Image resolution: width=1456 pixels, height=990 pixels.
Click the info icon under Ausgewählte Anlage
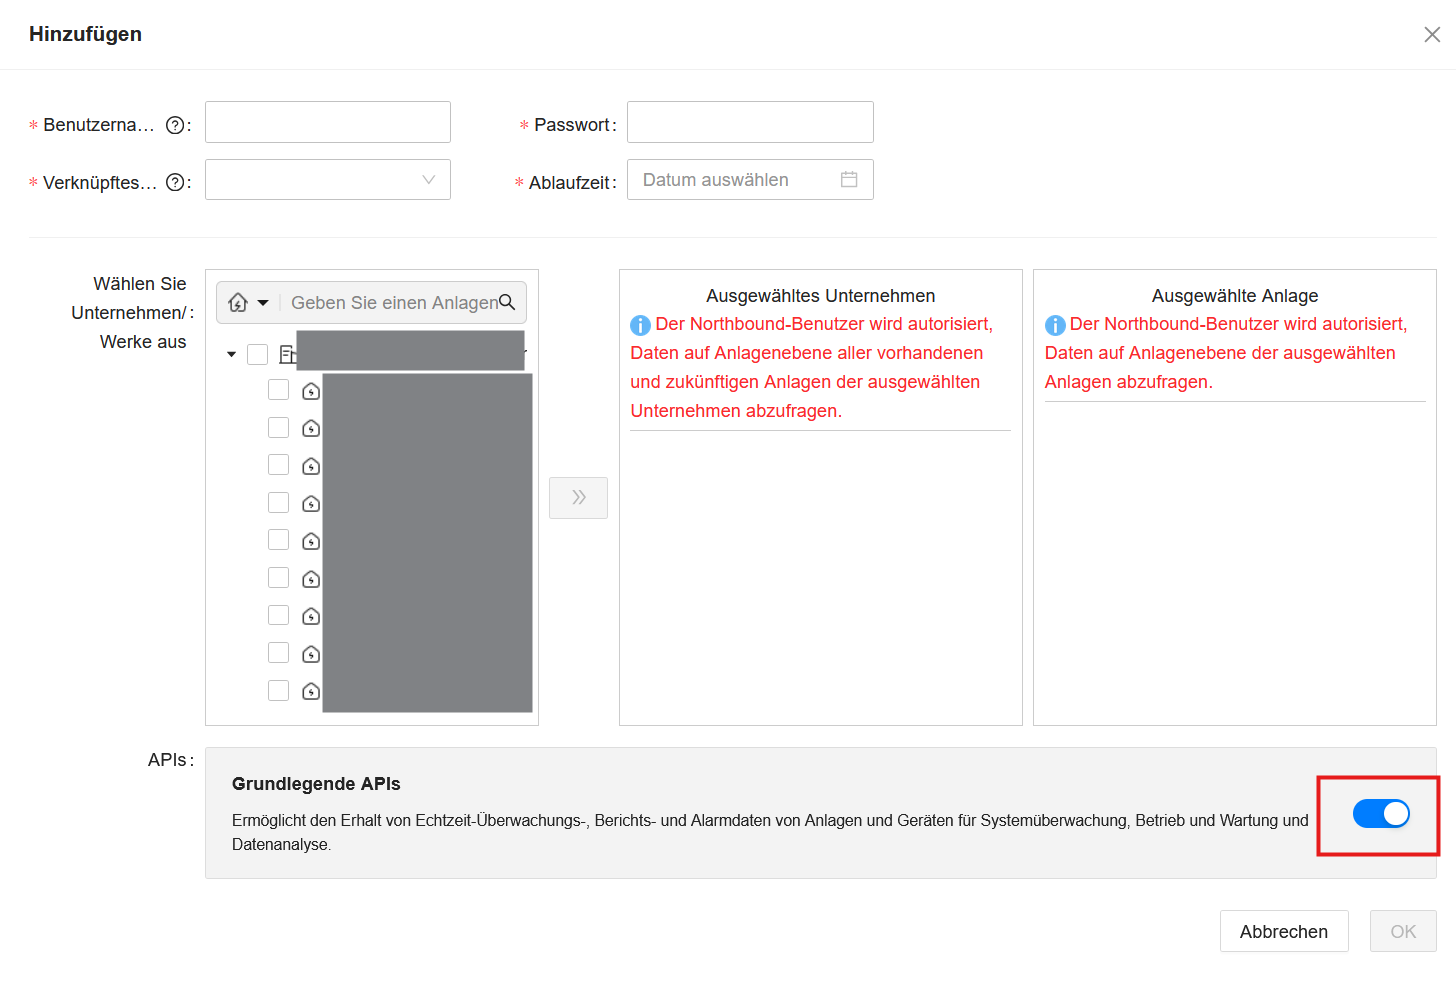1054,324
